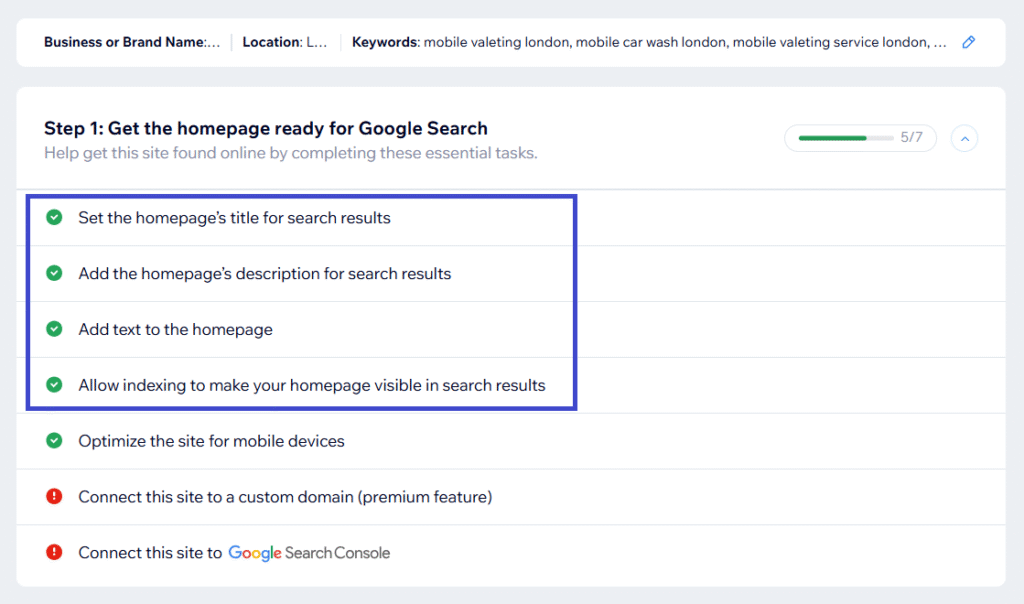This screenshot has height=604, width=1024.
Task: Click the Location field in the header
Action: (x=285, y=43)
